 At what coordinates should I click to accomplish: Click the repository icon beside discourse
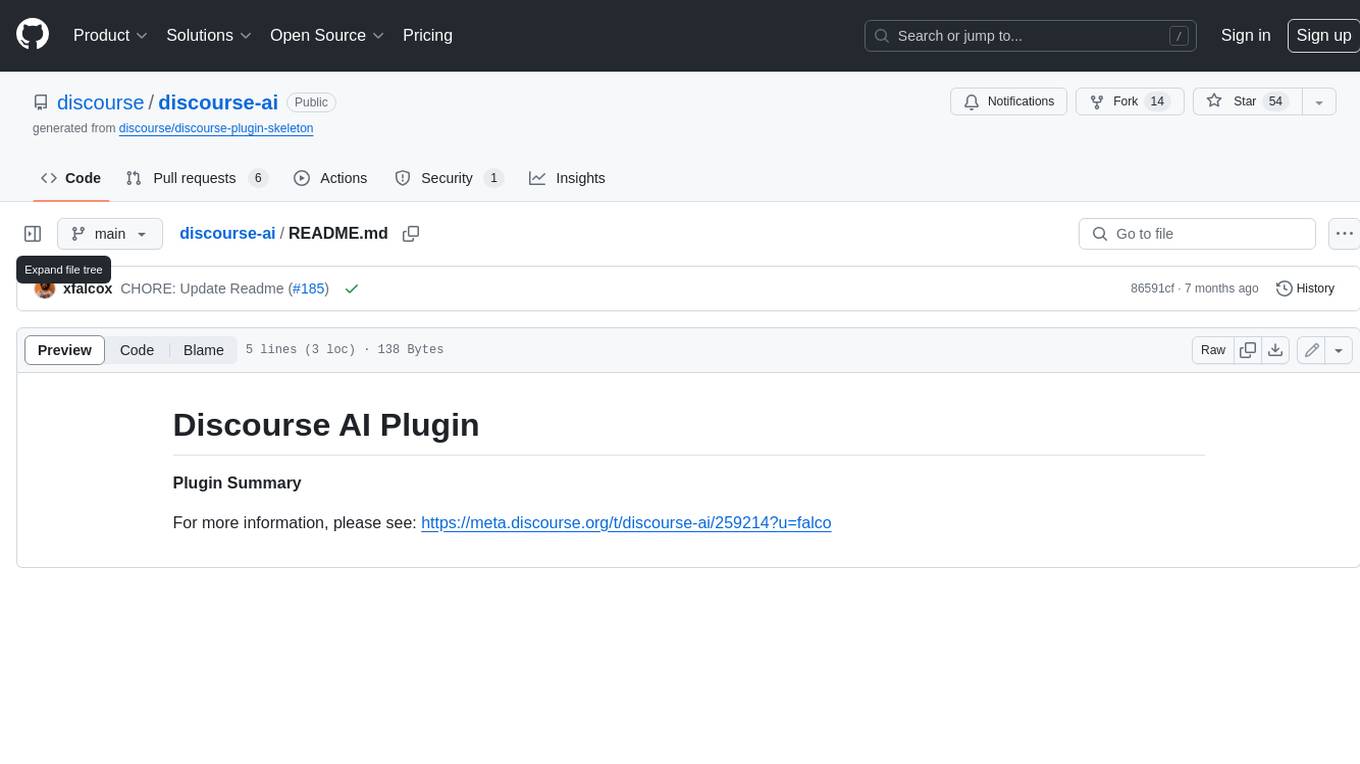click(41, 102)
